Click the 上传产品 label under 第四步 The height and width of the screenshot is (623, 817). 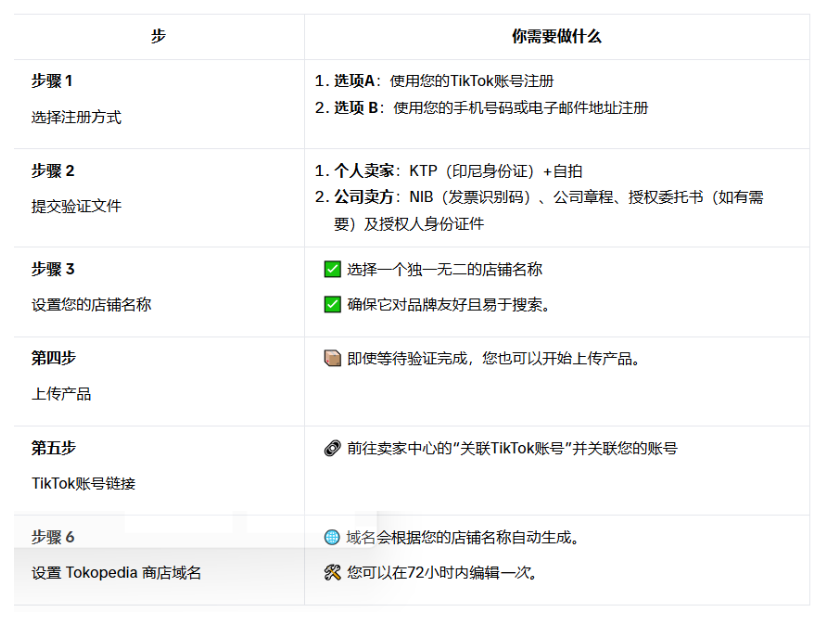point(61,393)
